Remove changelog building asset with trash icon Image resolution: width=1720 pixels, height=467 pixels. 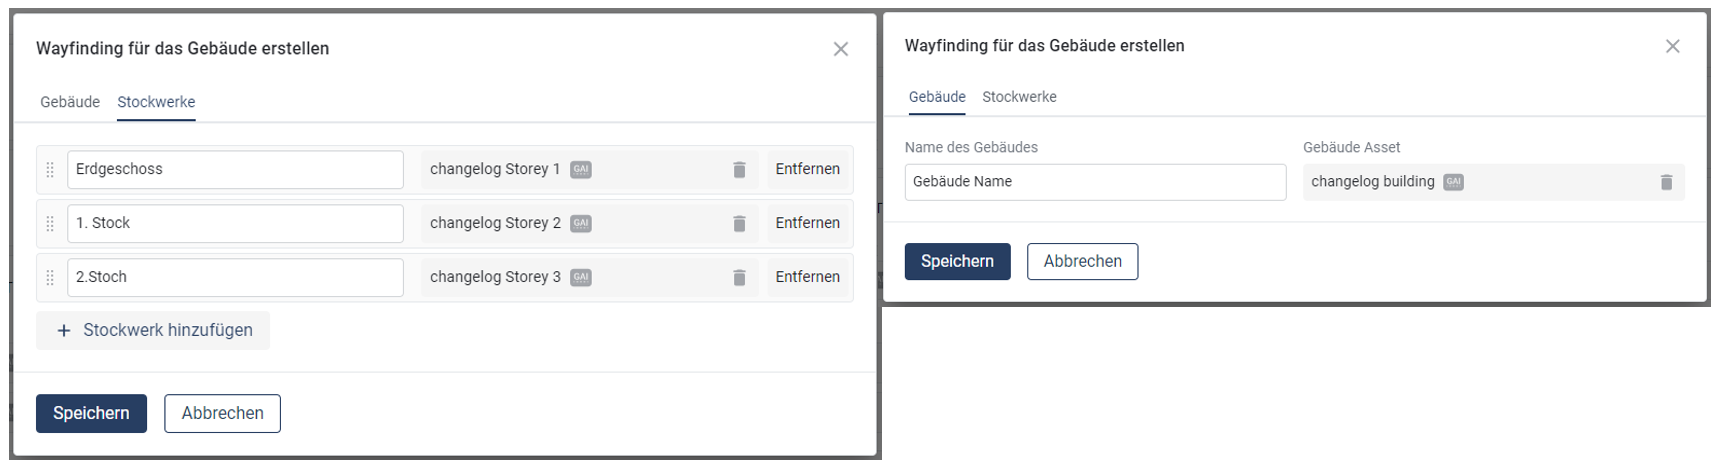click(x=1666, y=182)
